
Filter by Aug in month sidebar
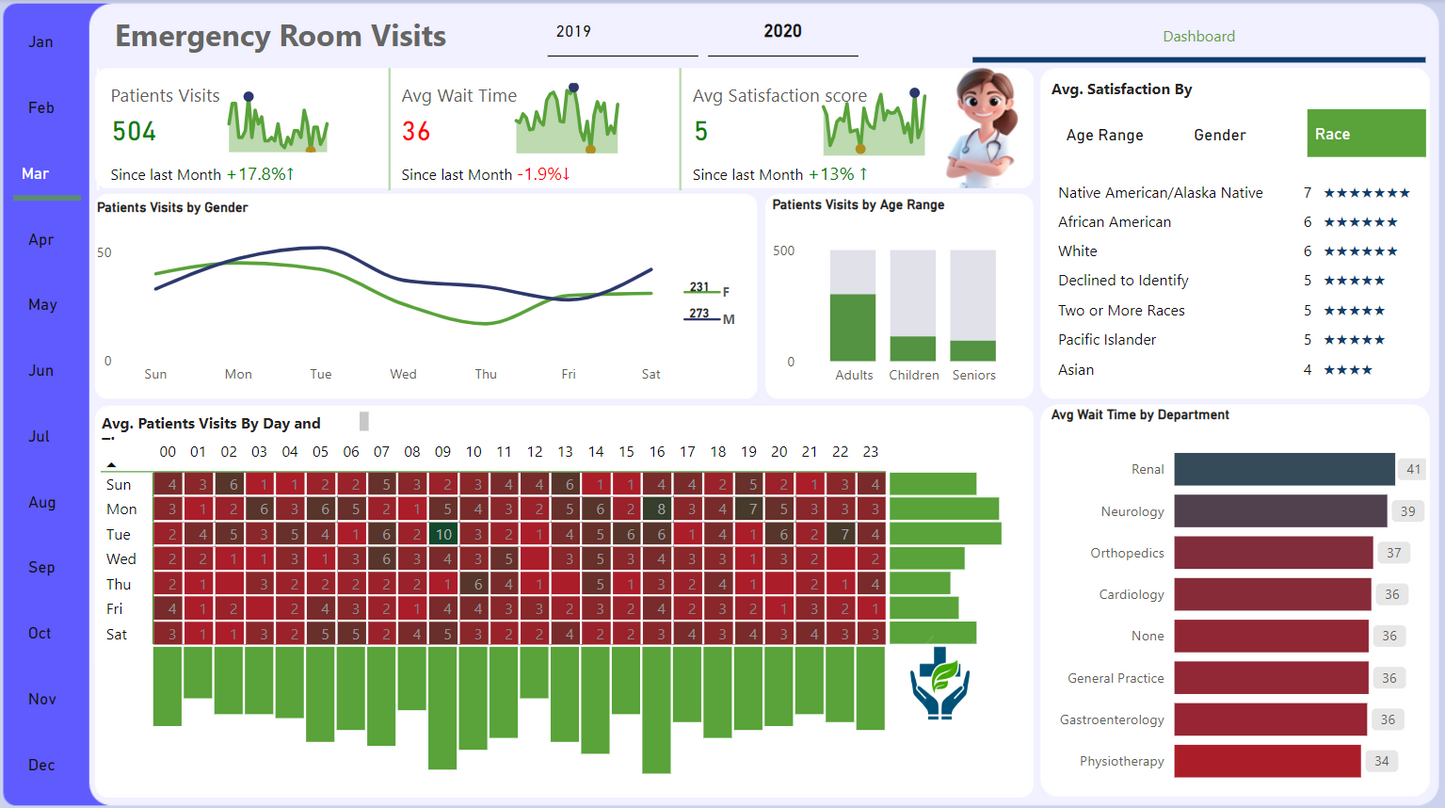[x=41, y=502]
